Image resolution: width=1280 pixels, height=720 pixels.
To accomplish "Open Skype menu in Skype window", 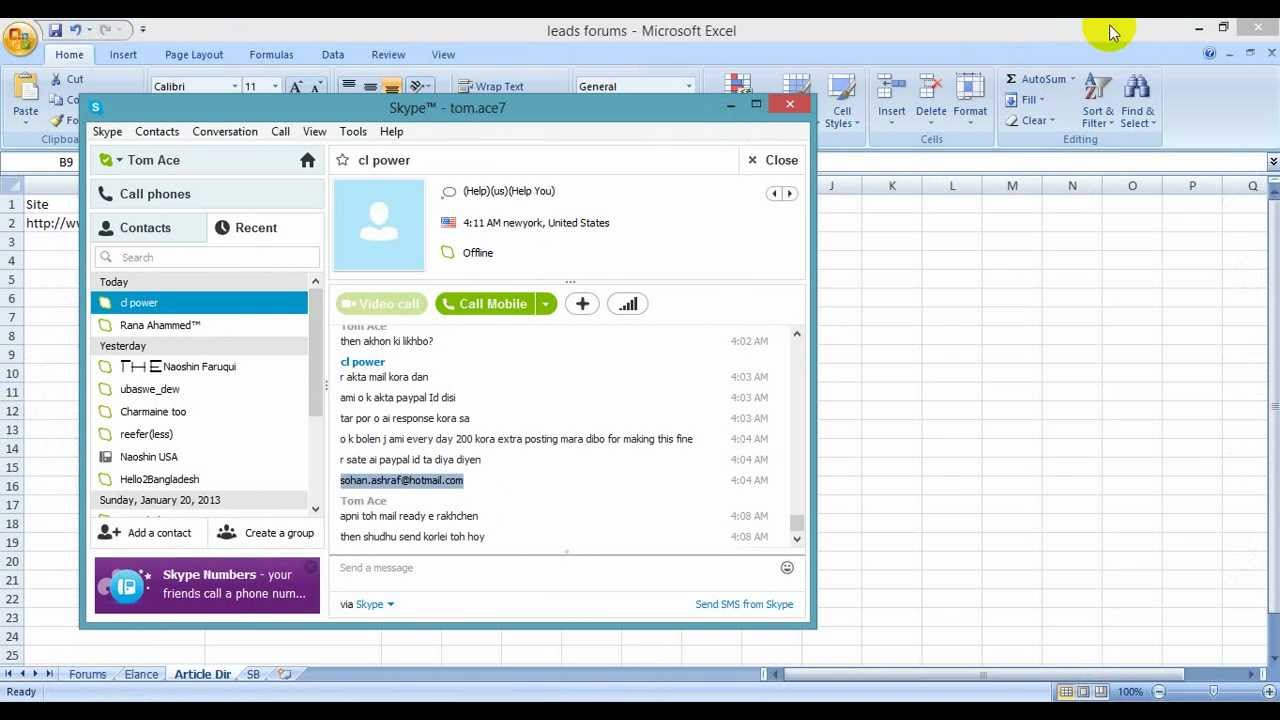I will point(107,132).
